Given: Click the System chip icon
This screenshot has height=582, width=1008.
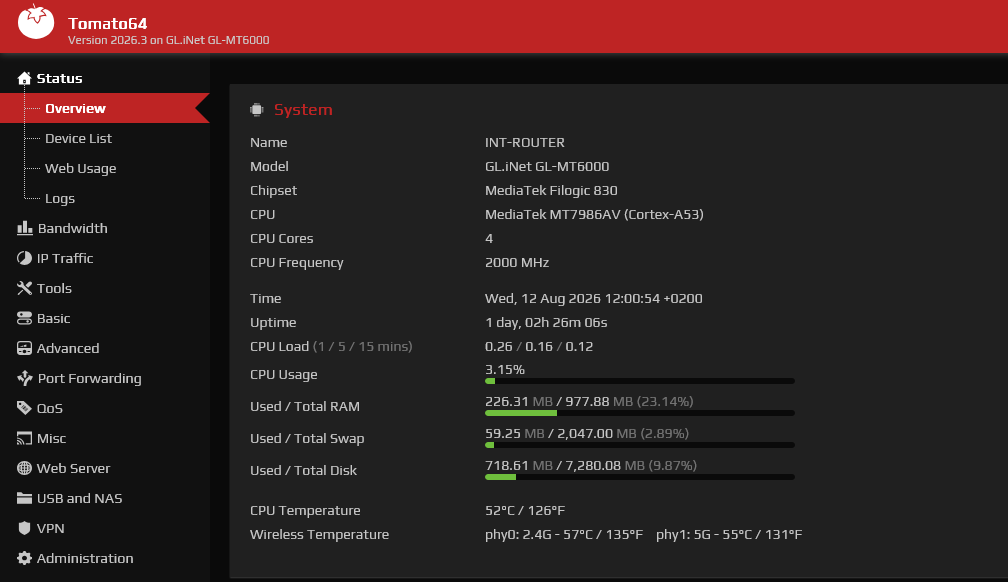Looking at the screenshot, I should click(257, 109).
